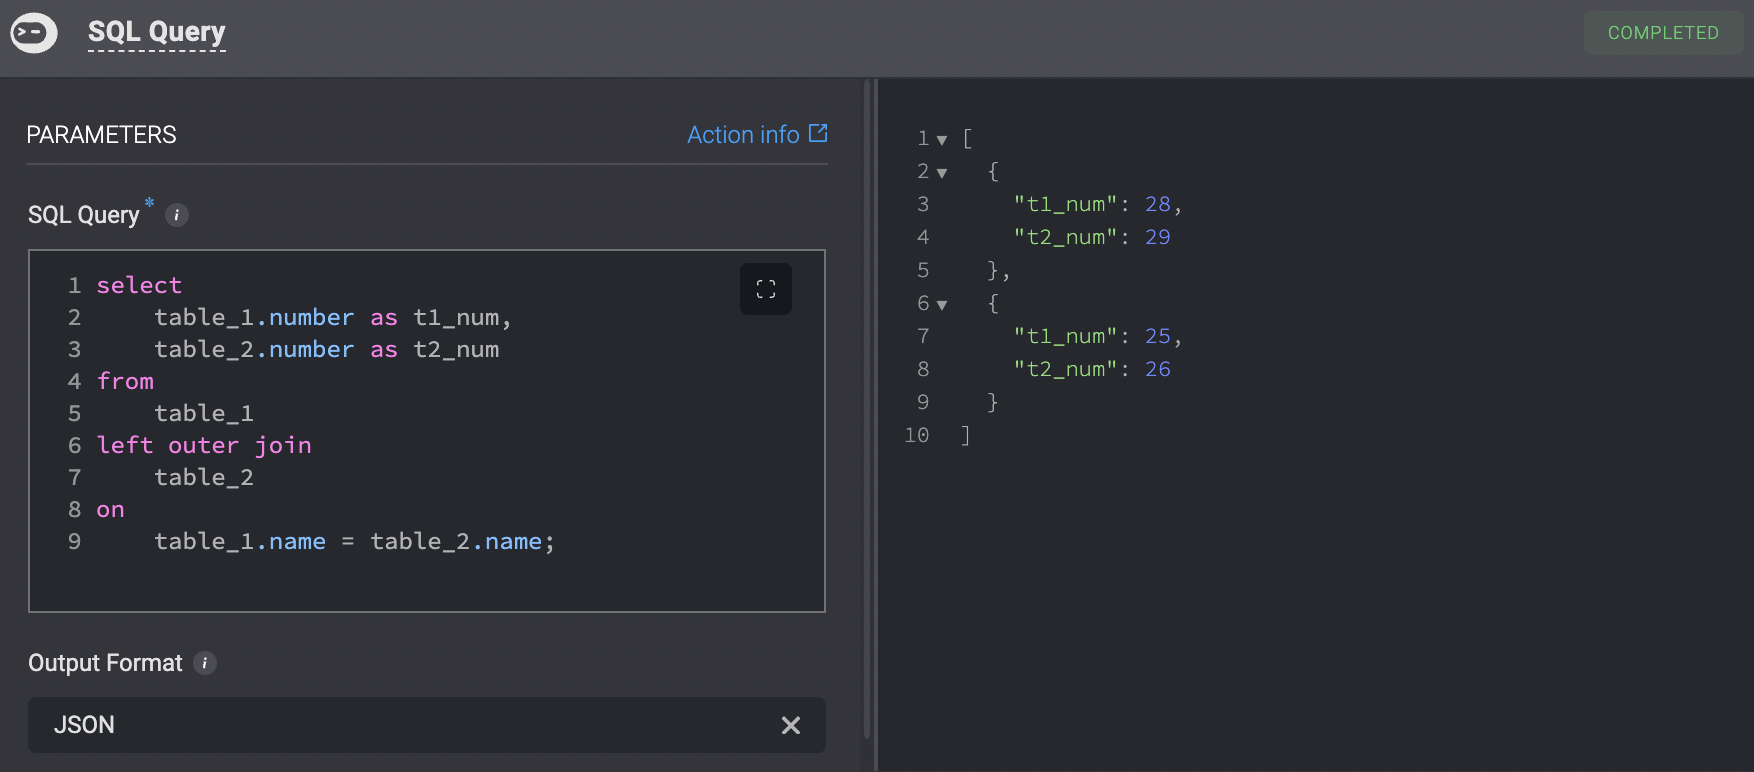Click the join condition on line 9
Viewport: 1754px width, 772px height.
point(355,541)
